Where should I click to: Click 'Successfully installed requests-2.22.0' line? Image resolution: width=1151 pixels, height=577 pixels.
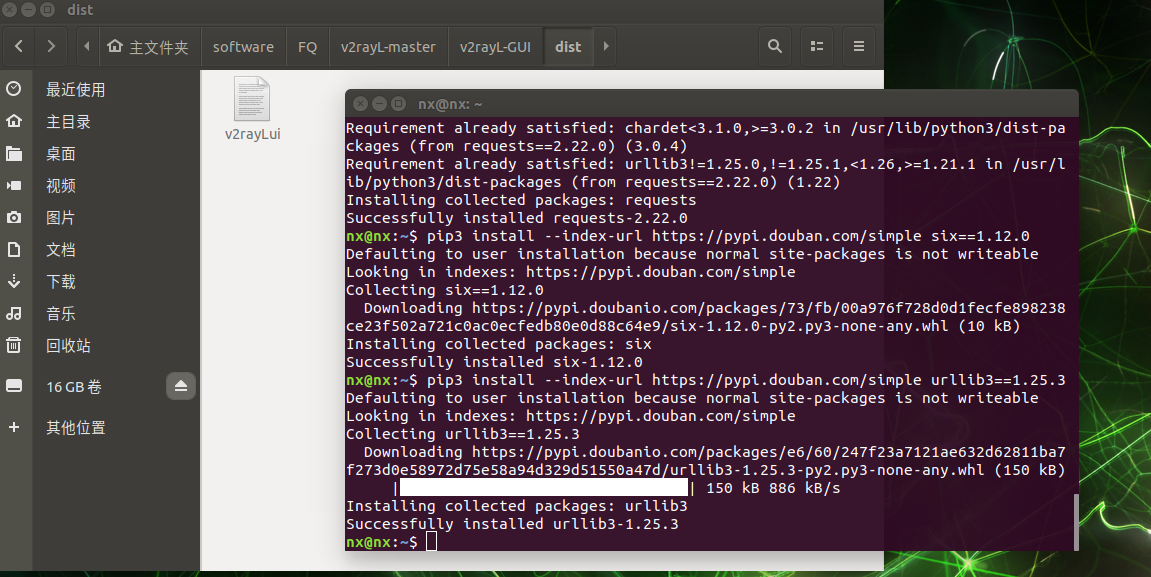pyautogui.click(x=517, y=218)
